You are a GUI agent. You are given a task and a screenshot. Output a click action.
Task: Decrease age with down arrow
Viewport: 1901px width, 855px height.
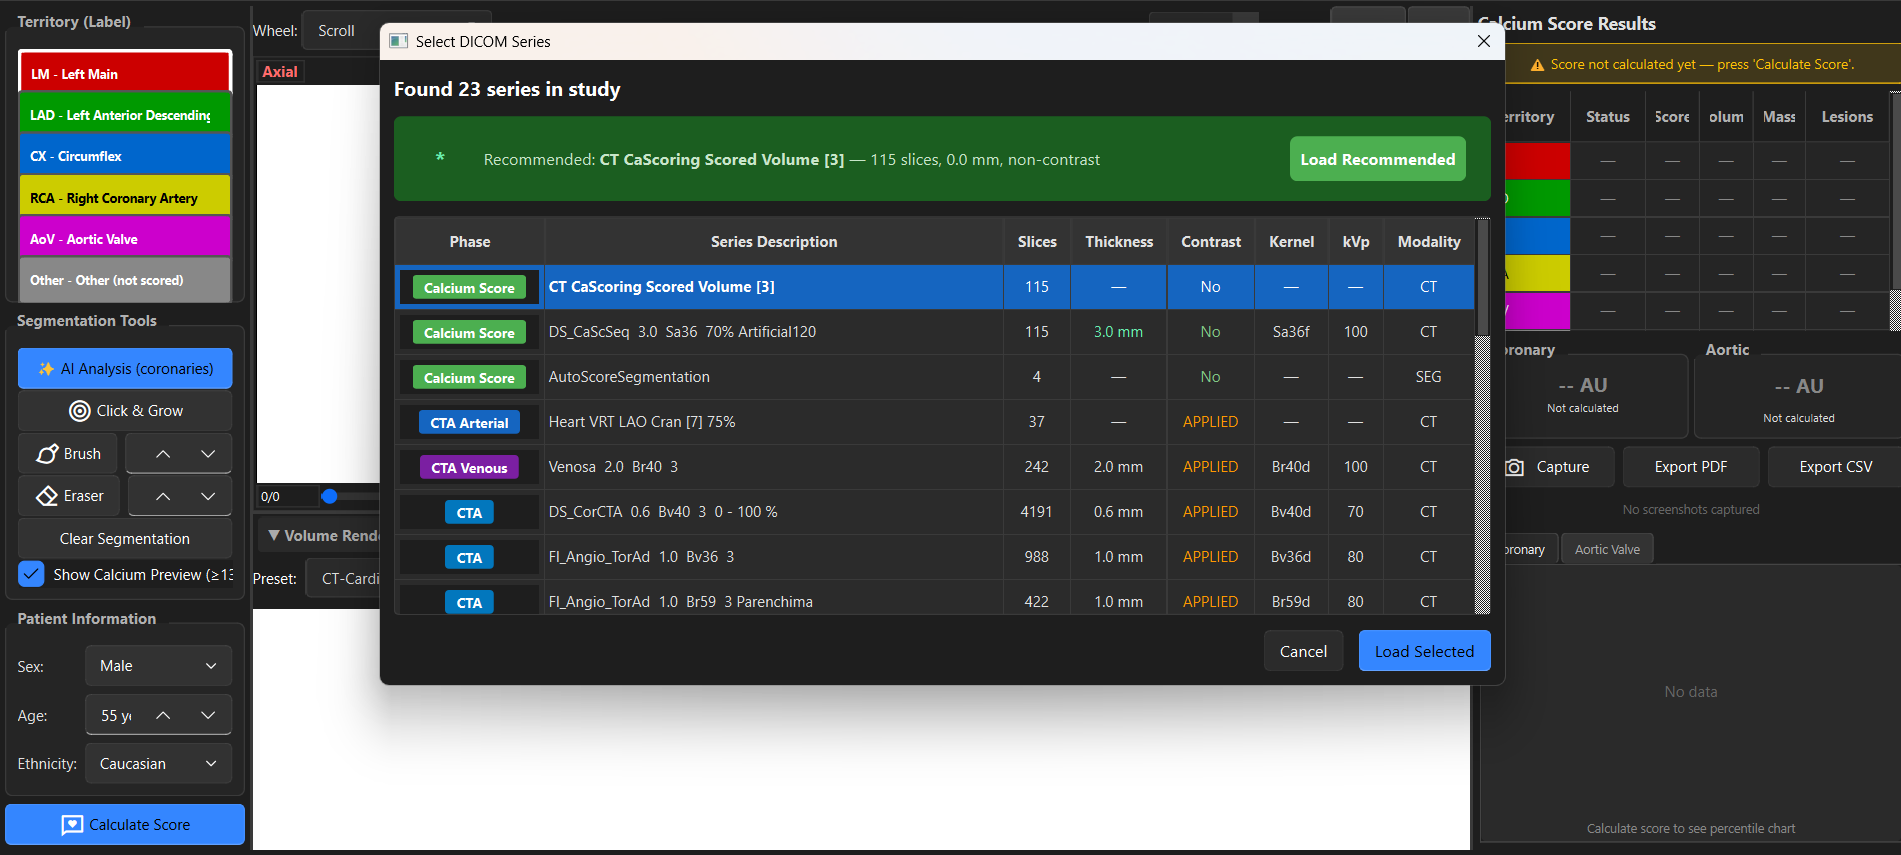208,715
